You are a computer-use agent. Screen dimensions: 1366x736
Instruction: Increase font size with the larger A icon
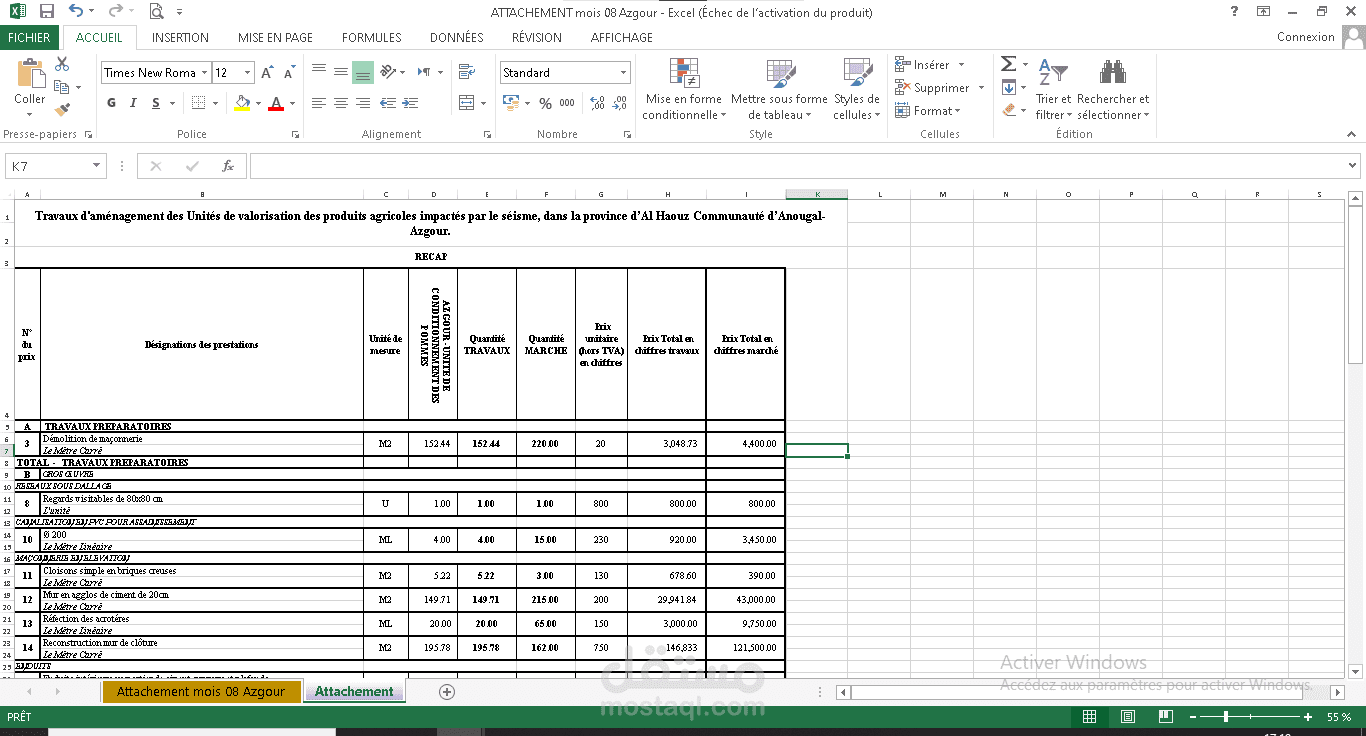[x=267, y=73]
